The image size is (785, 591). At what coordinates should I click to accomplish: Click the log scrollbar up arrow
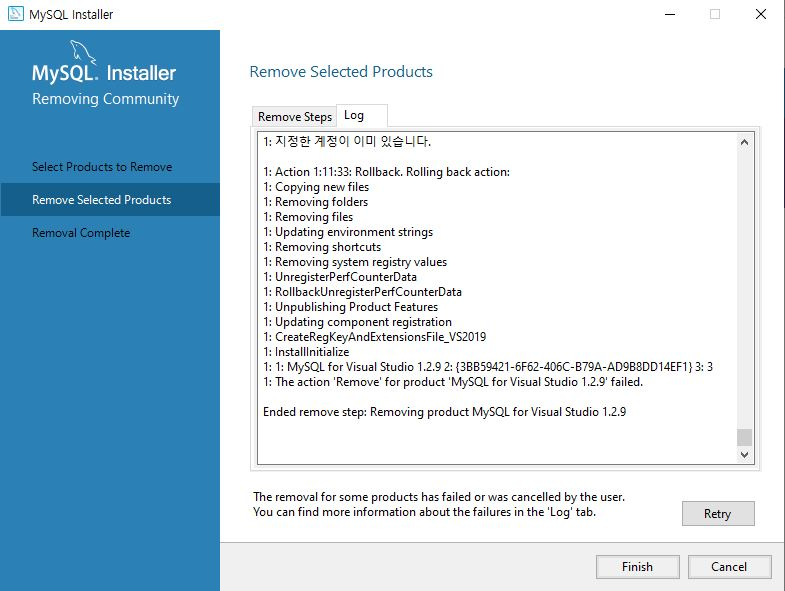[x=744, y=142]
